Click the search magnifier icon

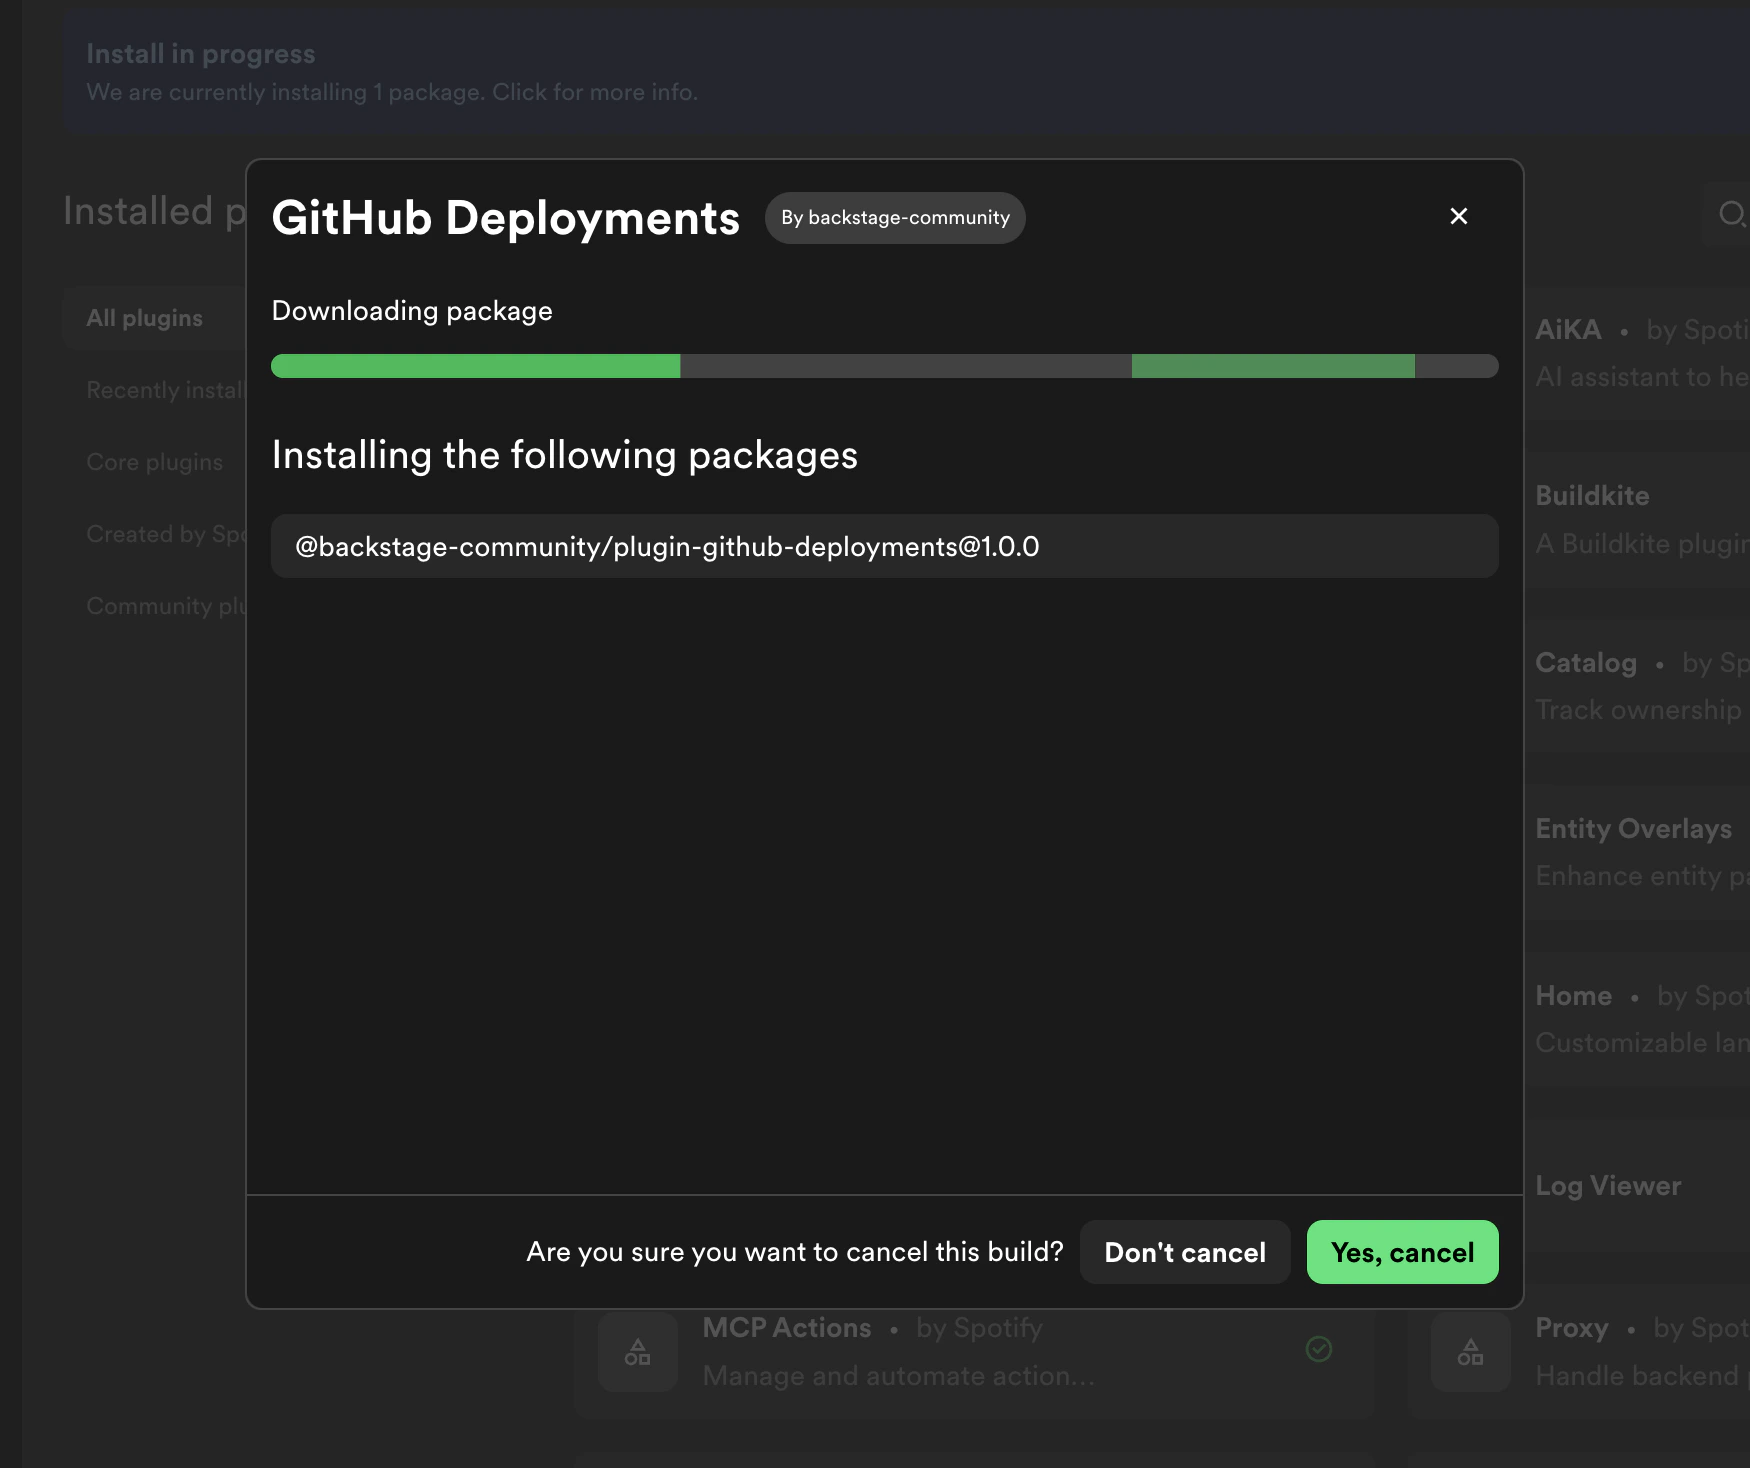(x=1731, y=213)
